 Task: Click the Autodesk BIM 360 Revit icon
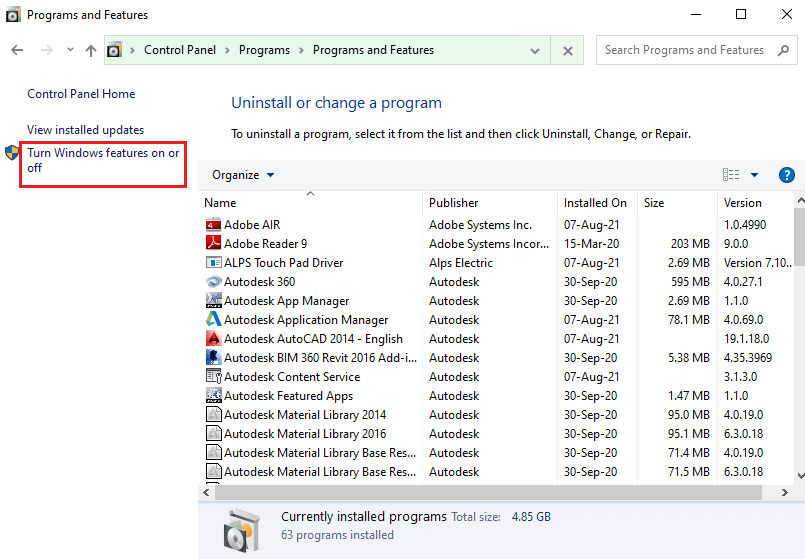(x=214, y=357)
